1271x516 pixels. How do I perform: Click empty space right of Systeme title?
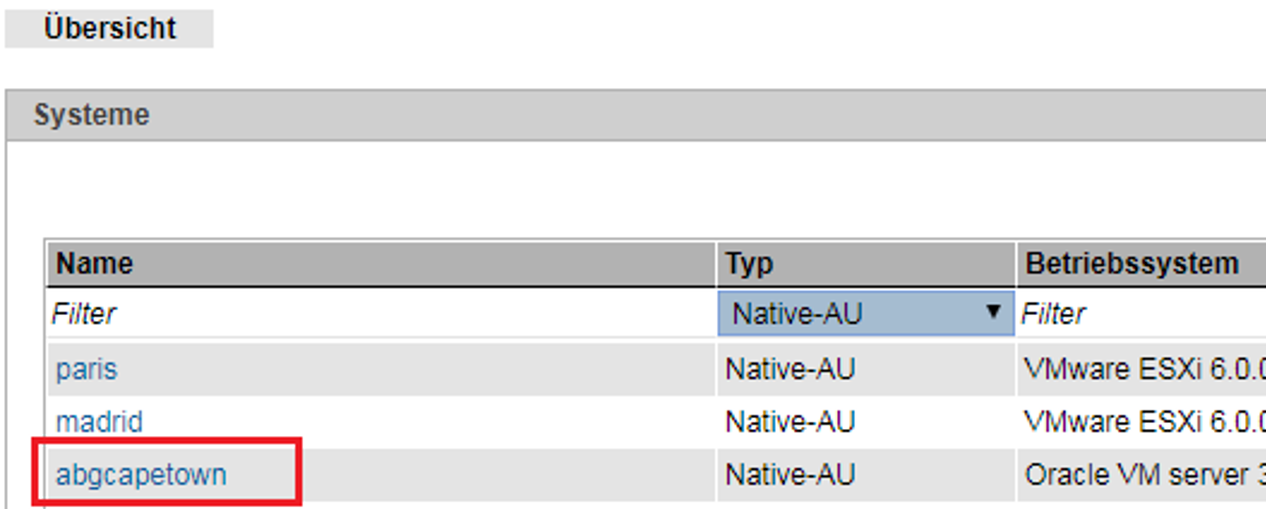[700, 115]
